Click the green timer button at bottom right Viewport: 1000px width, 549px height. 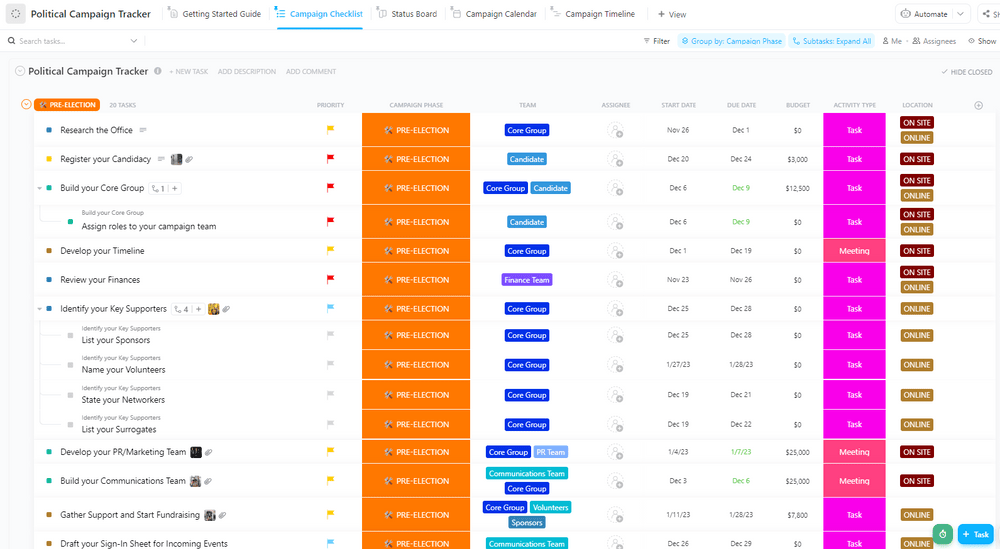pyautogui.click(x=942, y=534)
